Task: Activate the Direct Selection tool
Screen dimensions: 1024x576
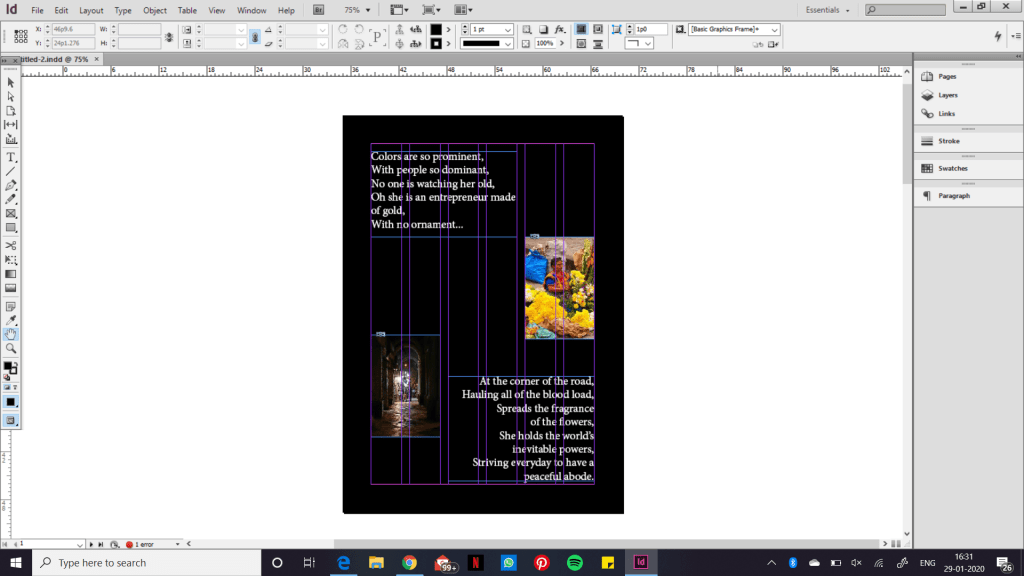Action: click(11, 96)
